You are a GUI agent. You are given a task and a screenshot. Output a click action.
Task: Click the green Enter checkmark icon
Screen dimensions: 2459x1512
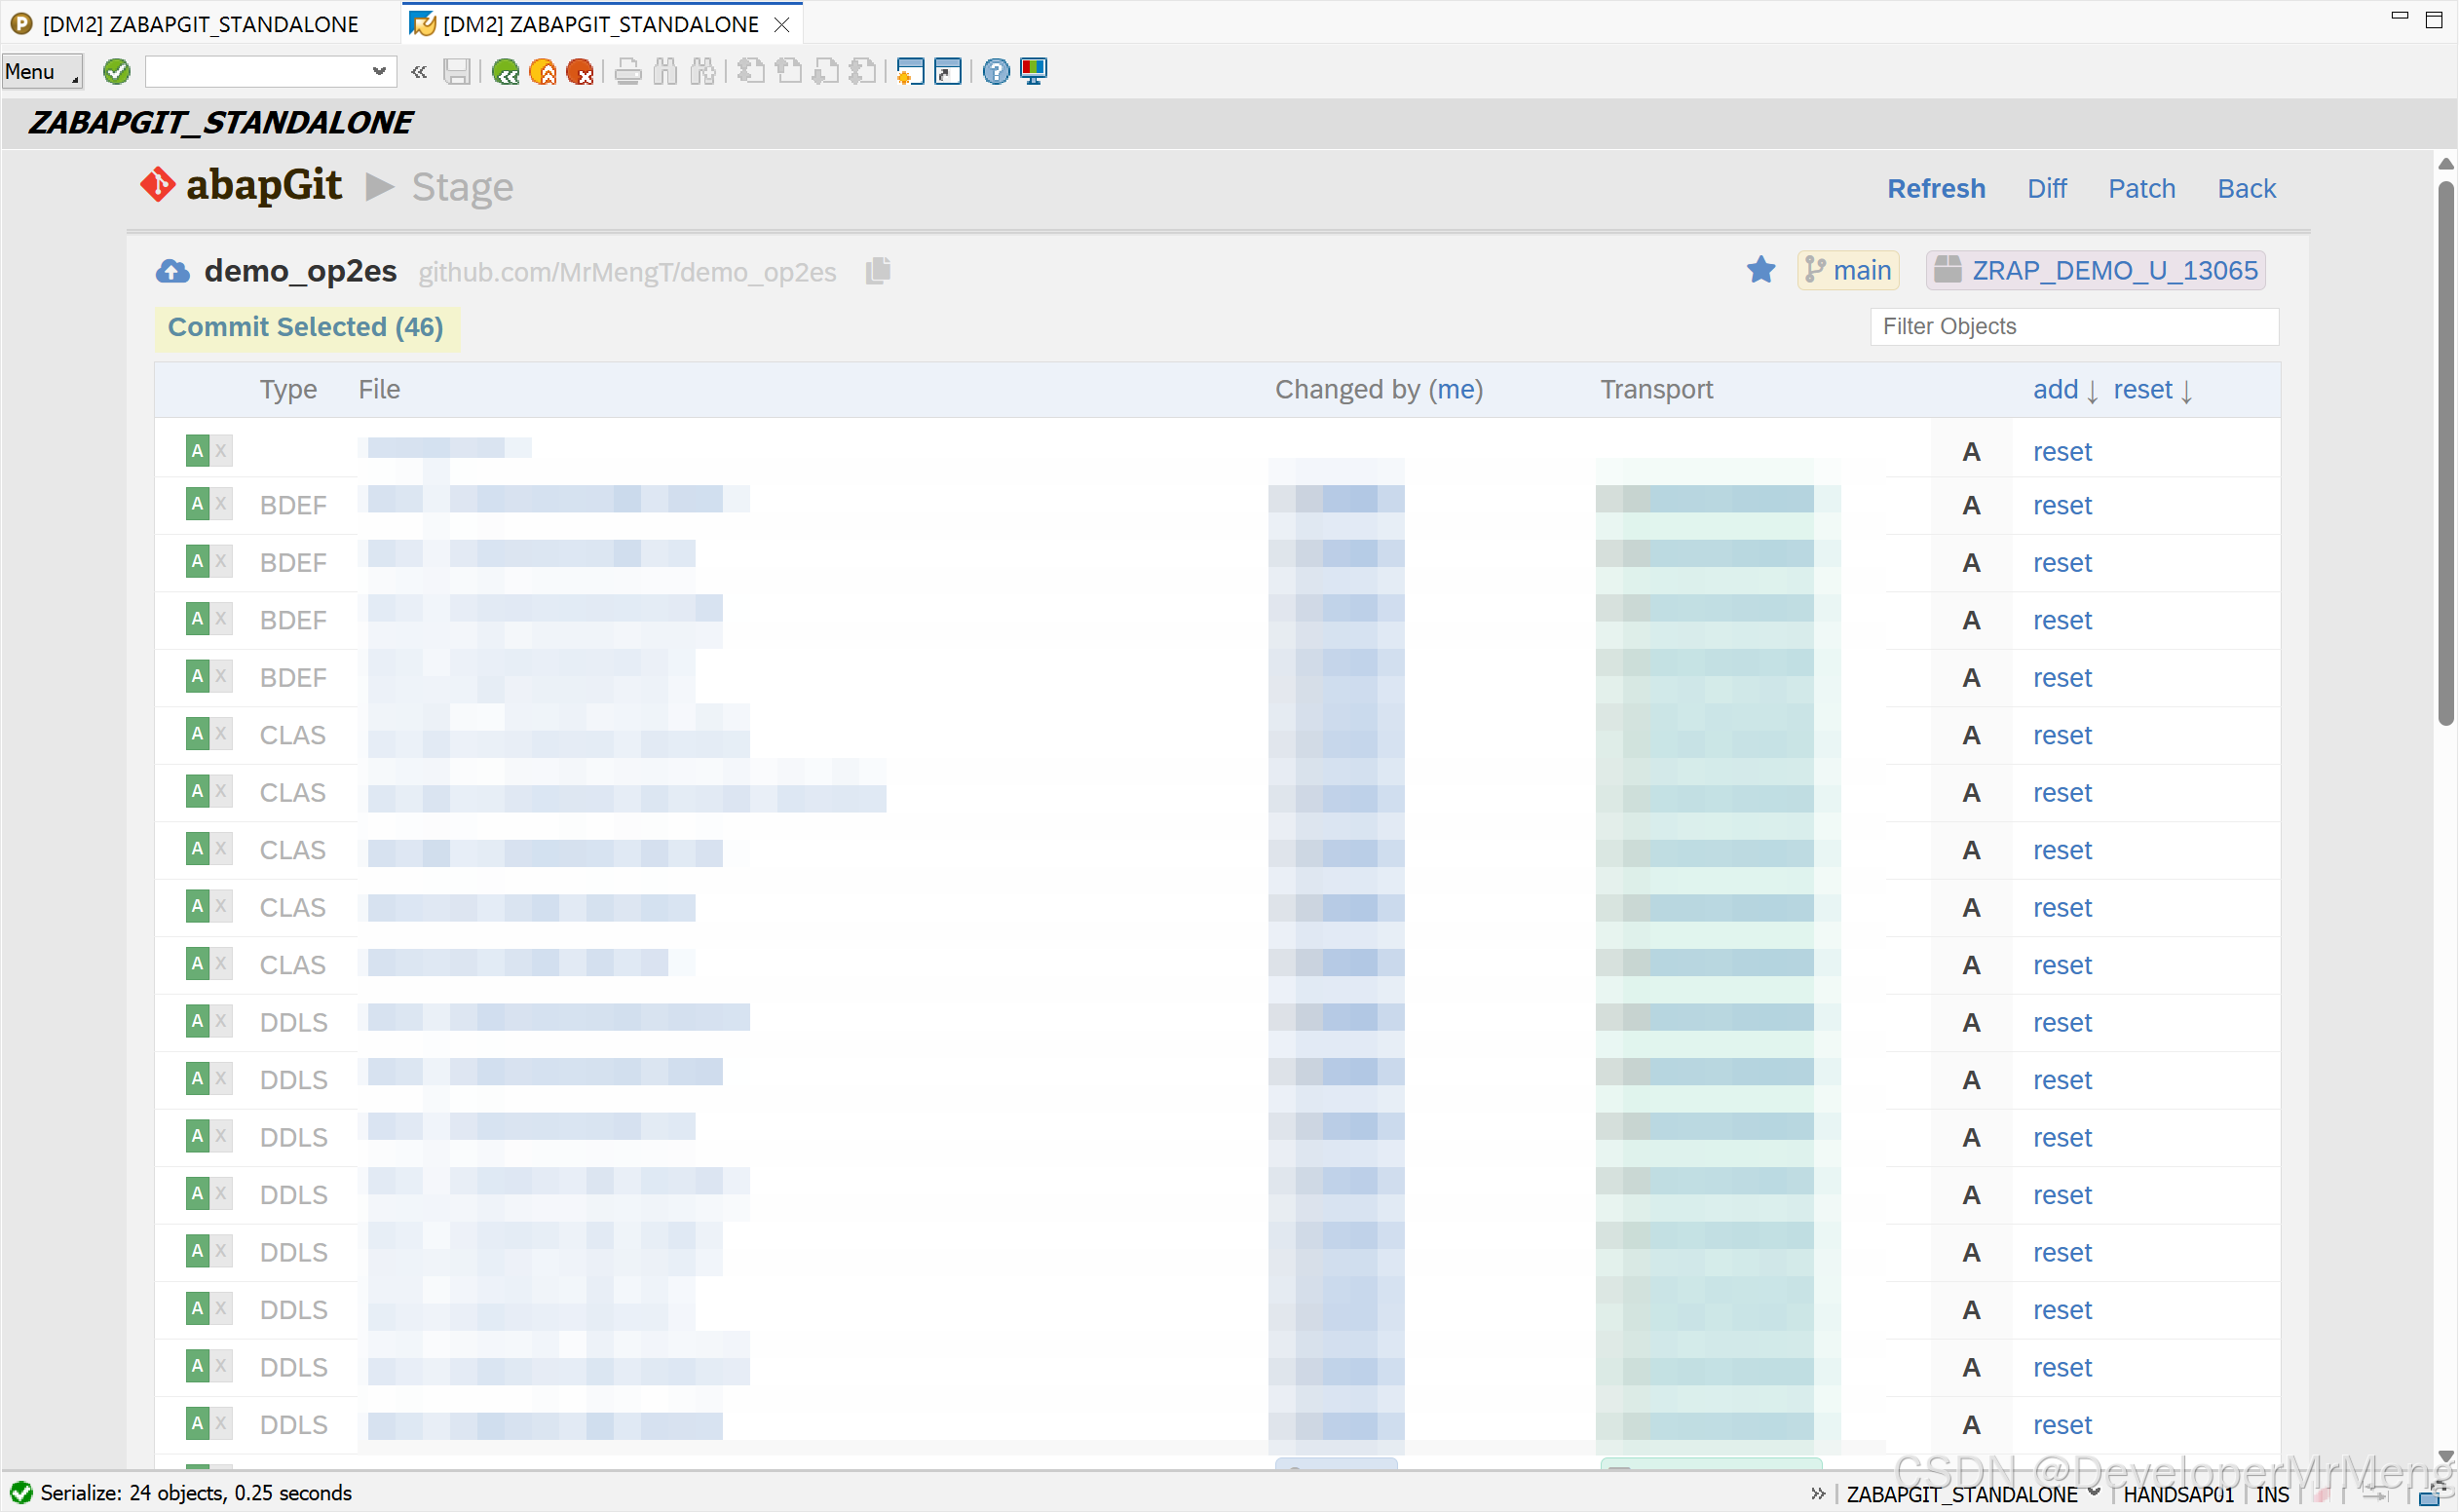117,71
